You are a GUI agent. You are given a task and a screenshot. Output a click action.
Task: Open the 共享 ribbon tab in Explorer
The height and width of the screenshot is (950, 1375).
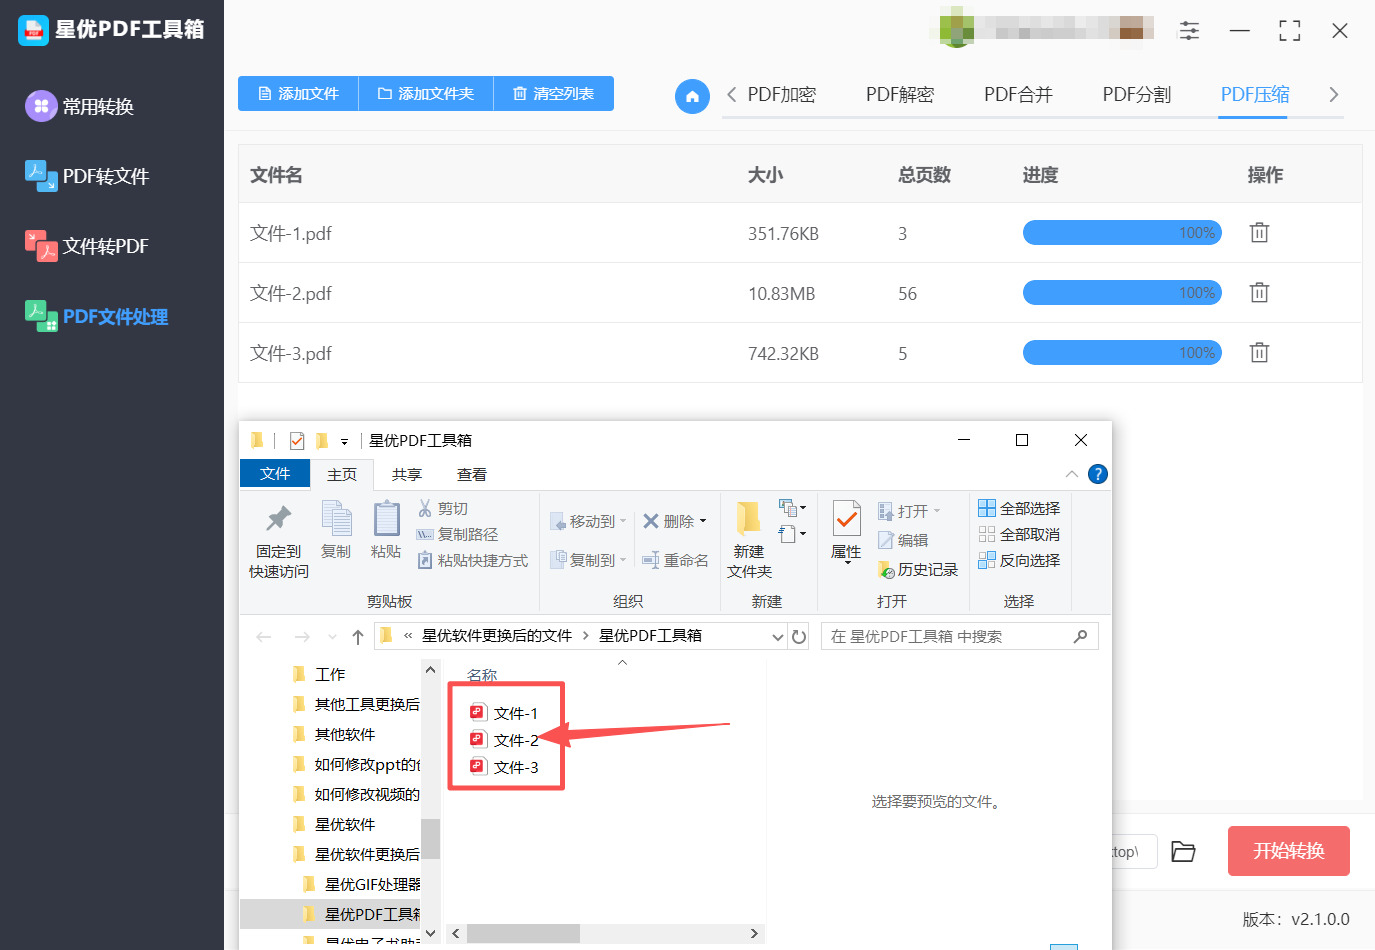pyautogui.click(x=407, y=475)
